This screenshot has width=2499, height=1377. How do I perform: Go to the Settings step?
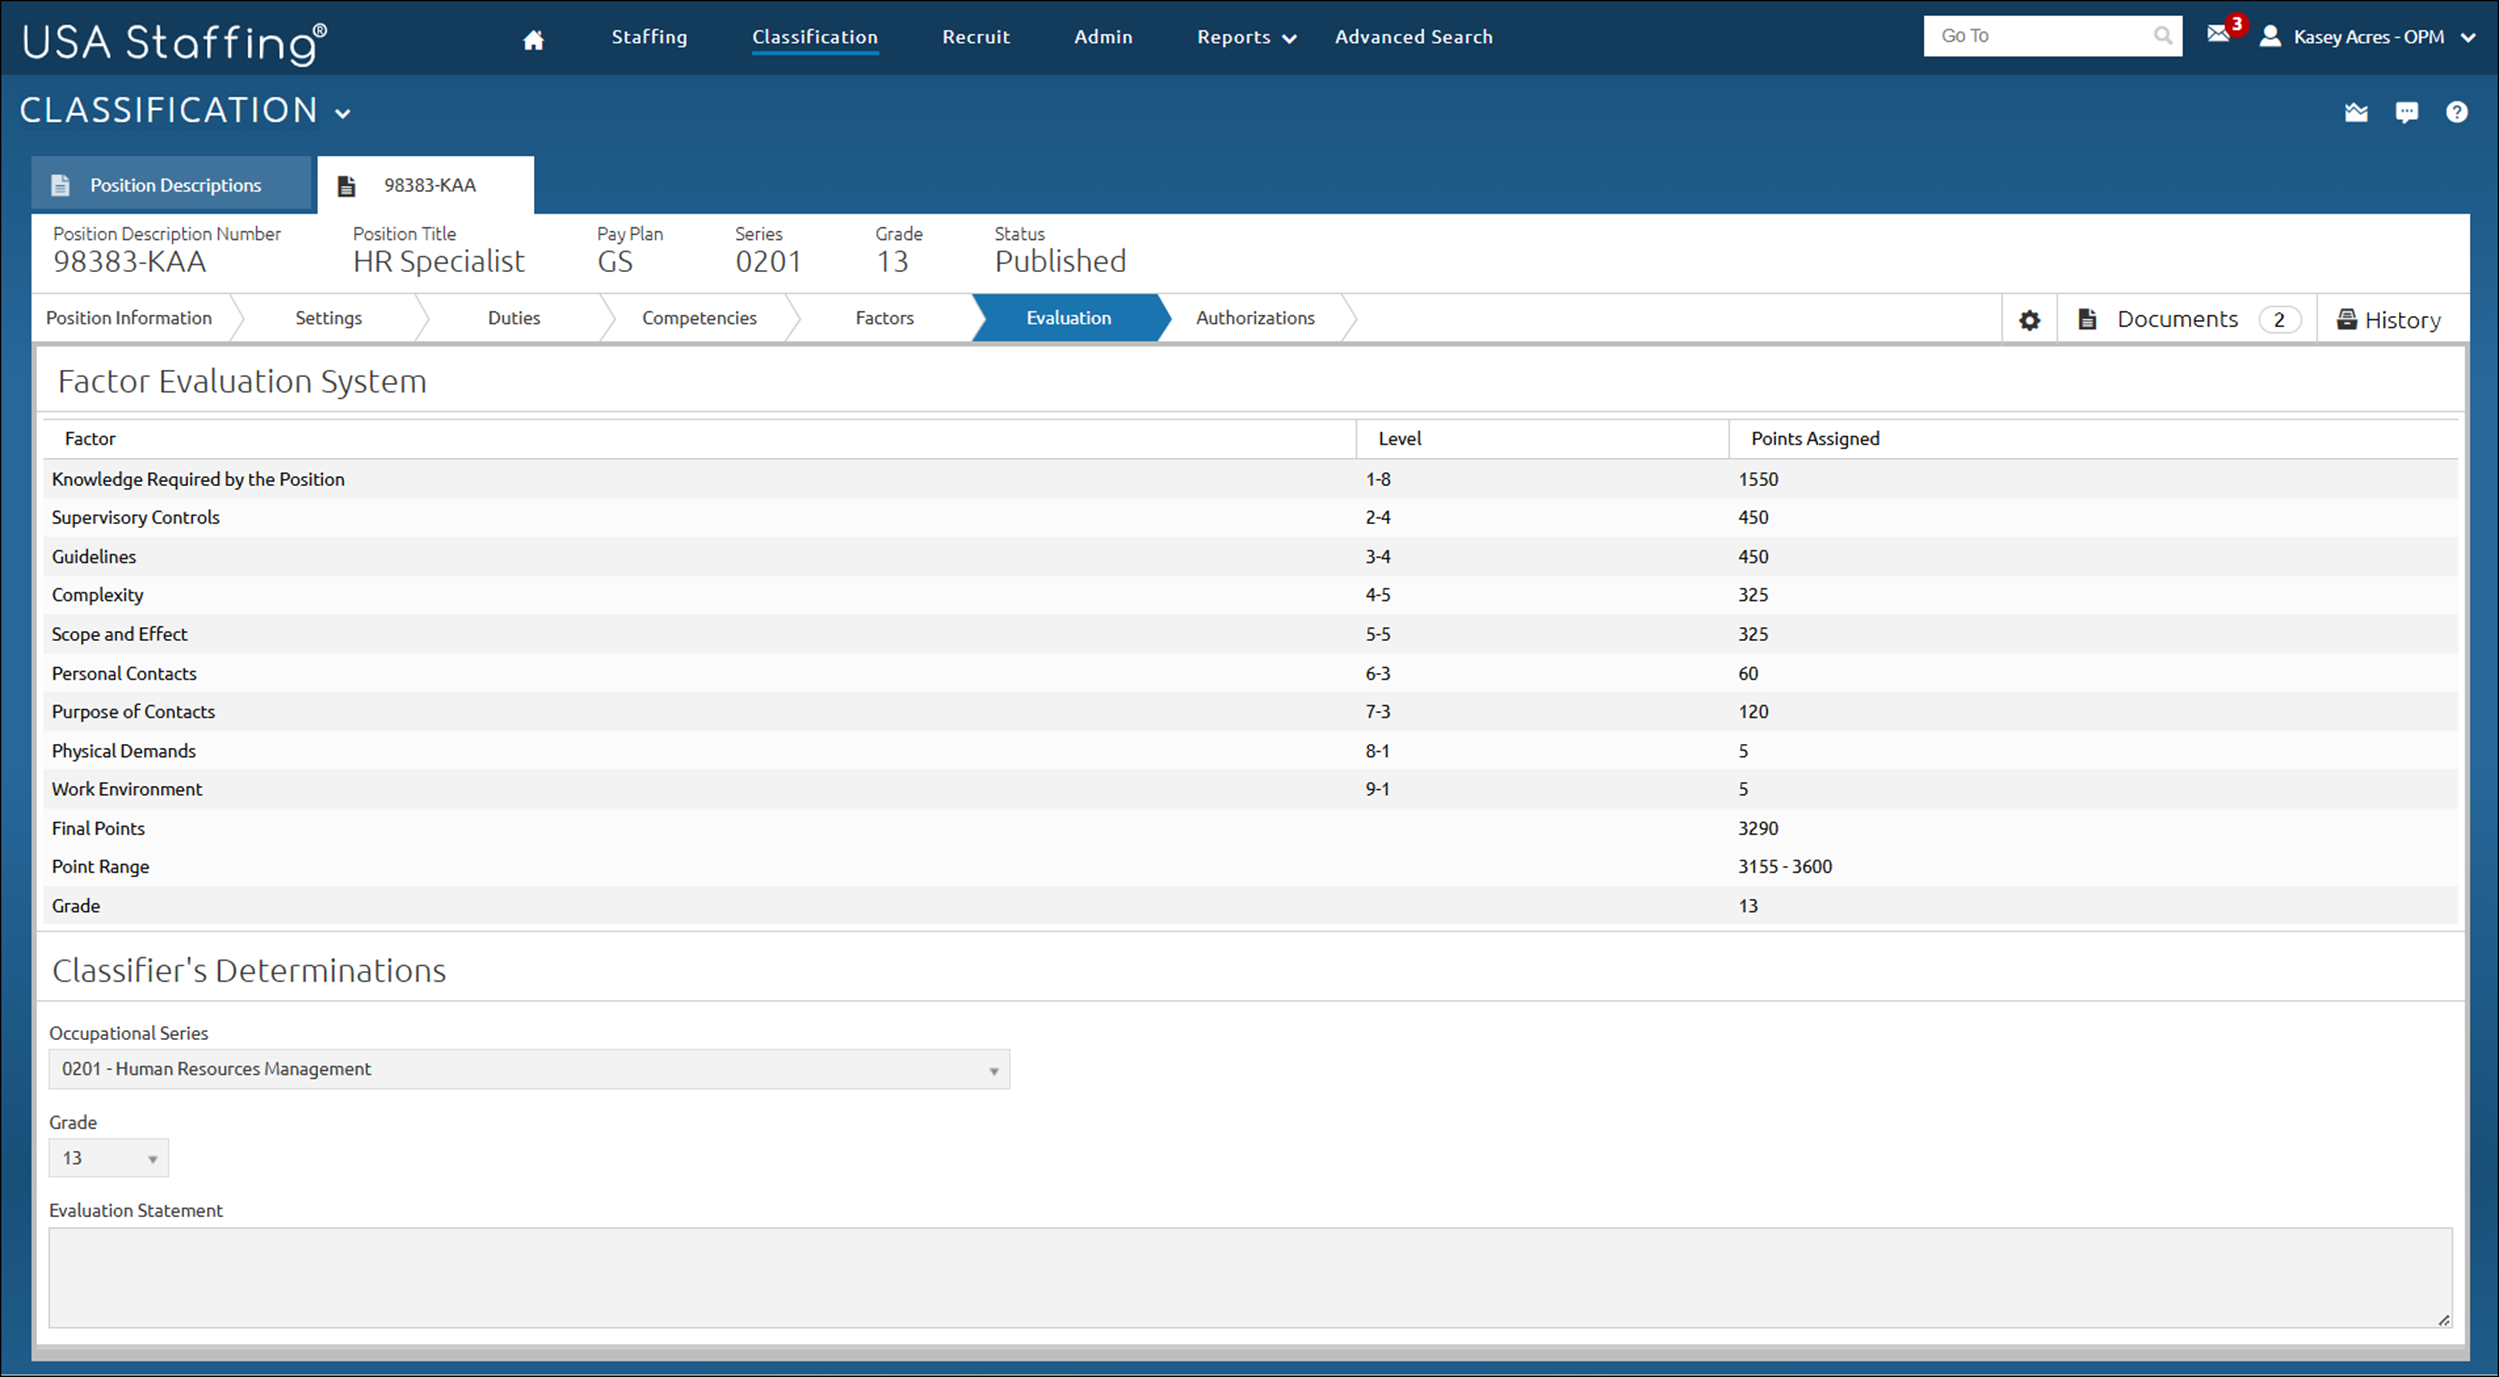pos(328,318)
